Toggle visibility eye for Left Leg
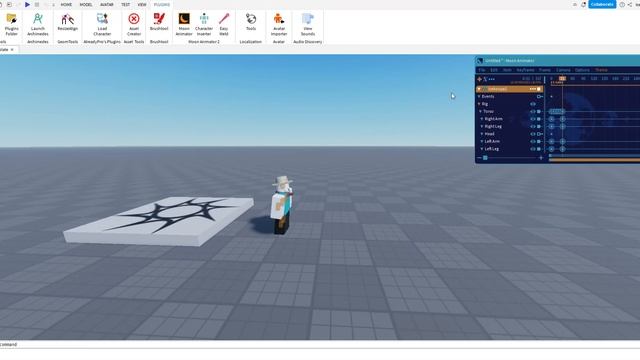The image size is (640, 360). pos(533,149)
